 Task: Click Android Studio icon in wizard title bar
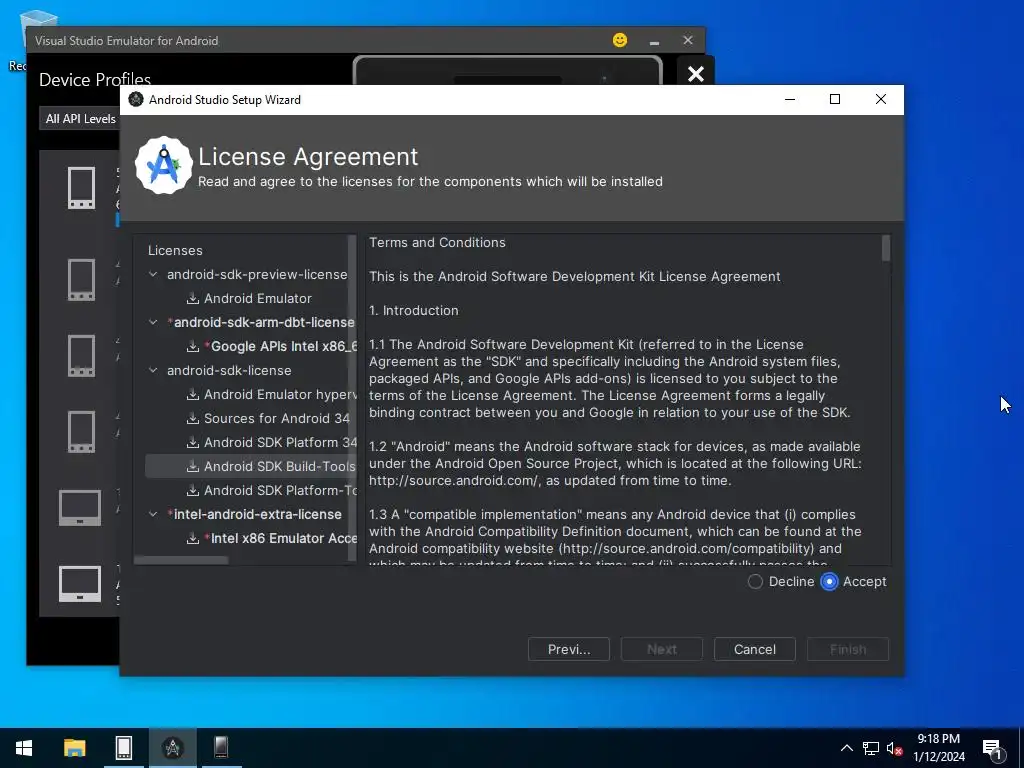pyautogui.click(x=136, y=99)
